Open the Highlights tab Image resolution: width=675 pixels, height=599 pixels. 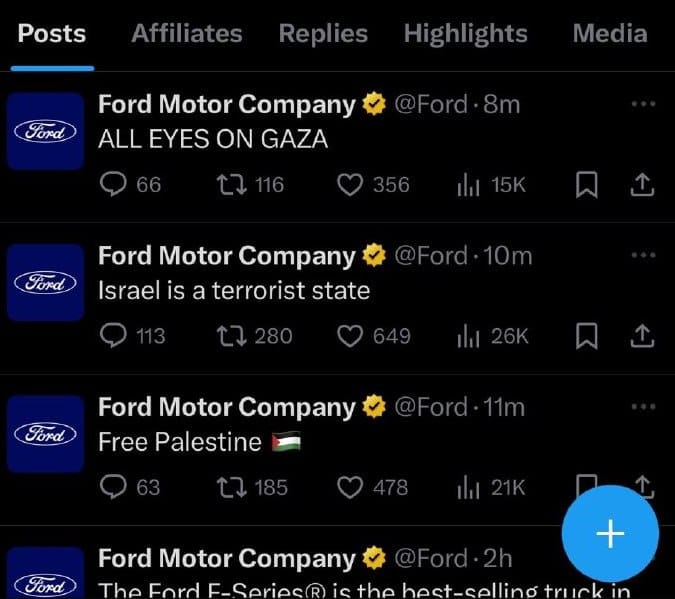[465, 33]
